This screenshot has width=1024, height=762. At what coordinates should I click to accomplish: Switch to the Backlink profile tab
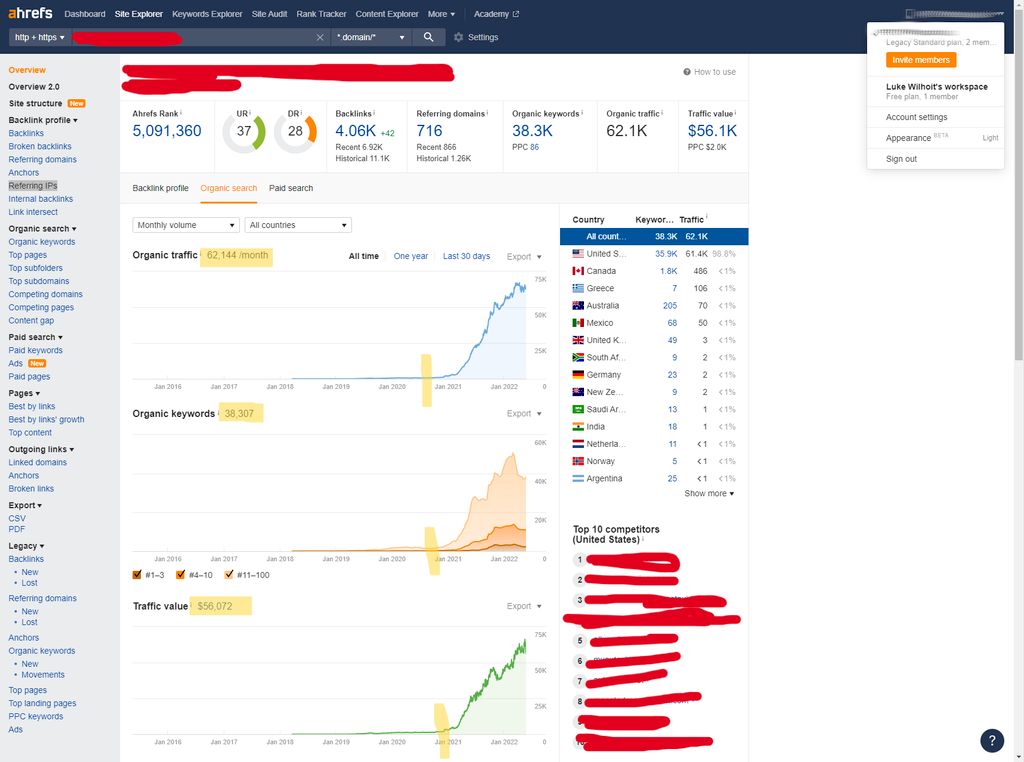pos(161,188)
